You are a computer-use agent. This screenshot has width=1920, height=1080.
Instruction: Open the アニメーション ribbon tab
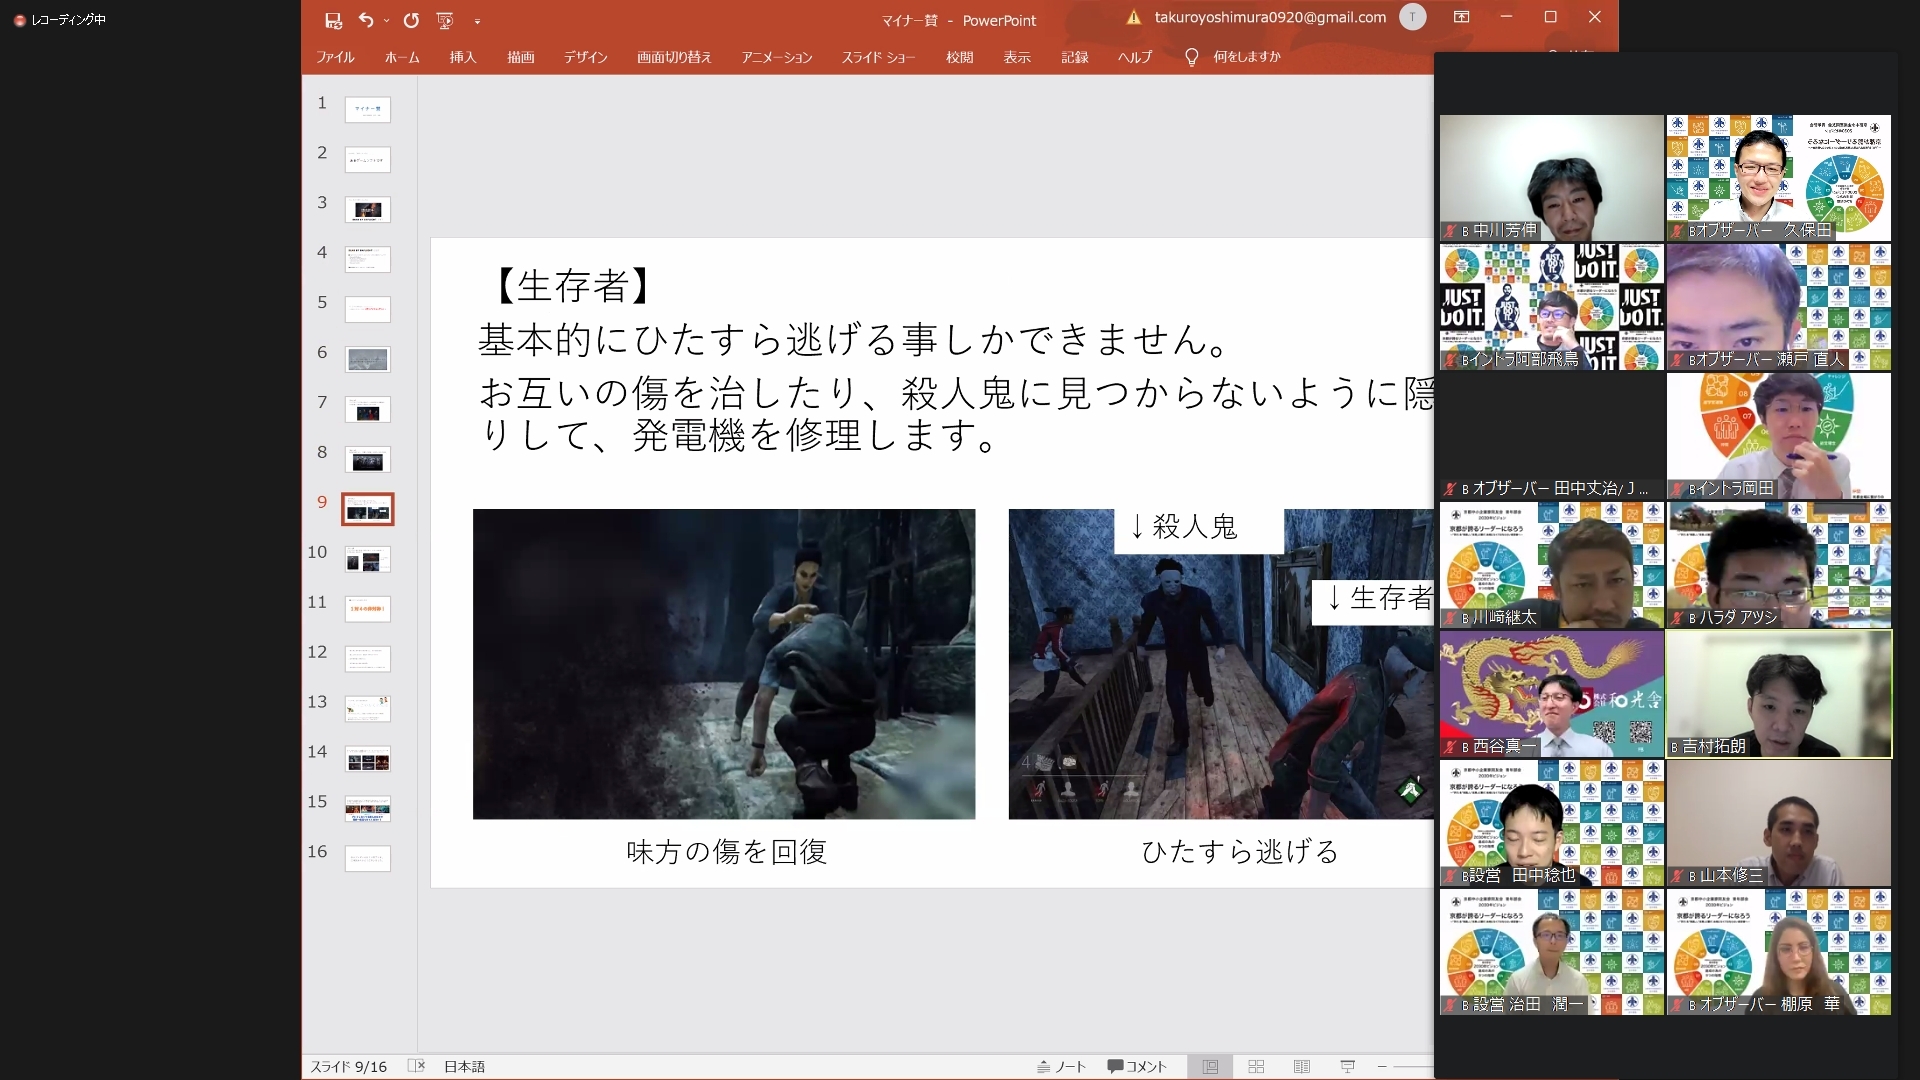click(x=777, y=57)
